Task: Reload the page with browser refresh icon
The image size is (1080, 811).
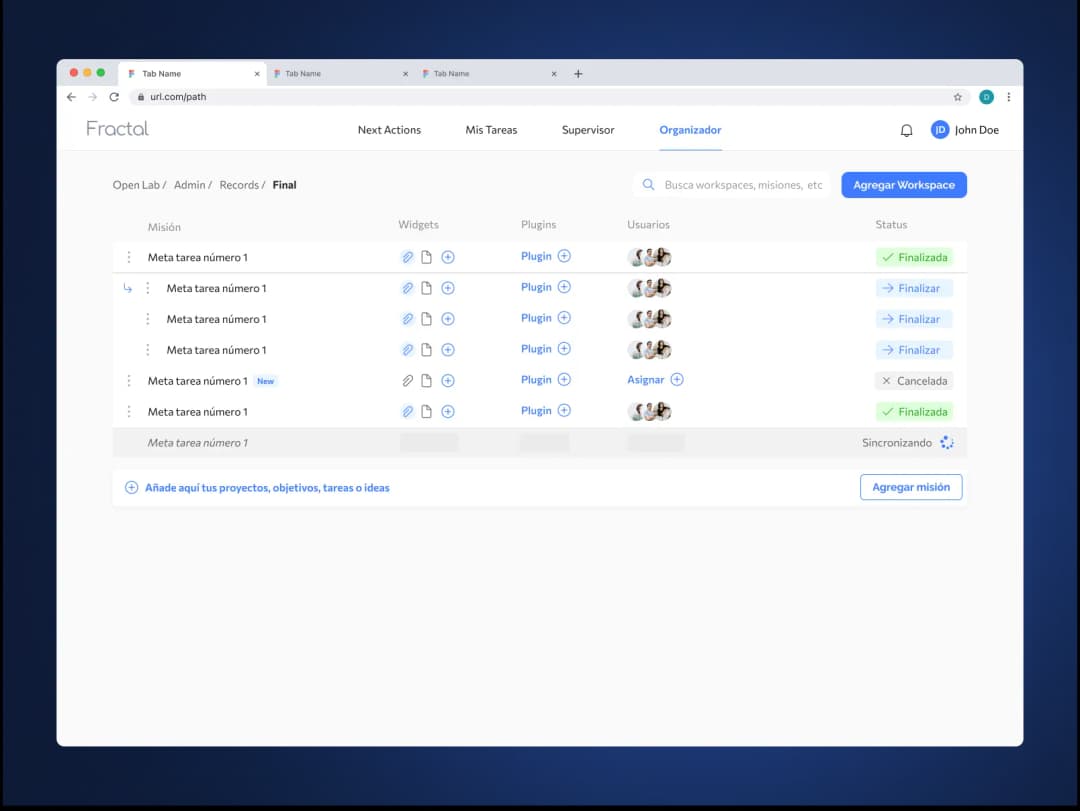Action: click(114, 97)
